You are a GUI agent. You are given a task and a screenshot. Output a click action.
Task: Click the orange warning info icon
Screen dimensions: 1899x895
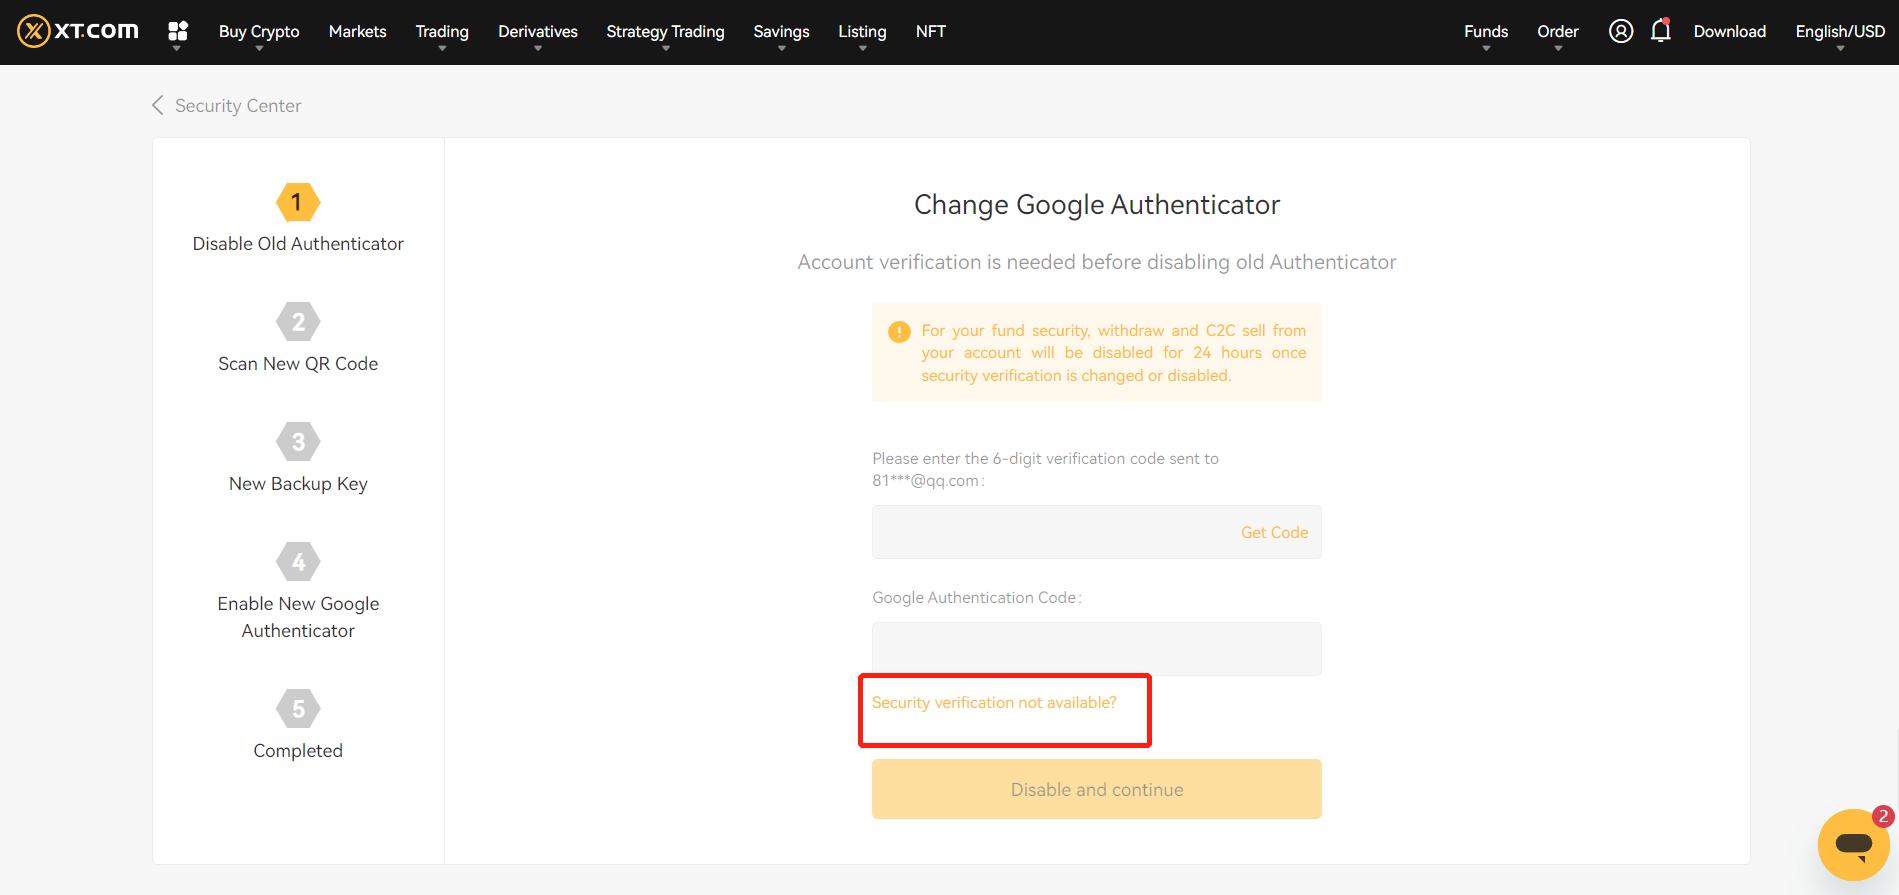point(899,332)
